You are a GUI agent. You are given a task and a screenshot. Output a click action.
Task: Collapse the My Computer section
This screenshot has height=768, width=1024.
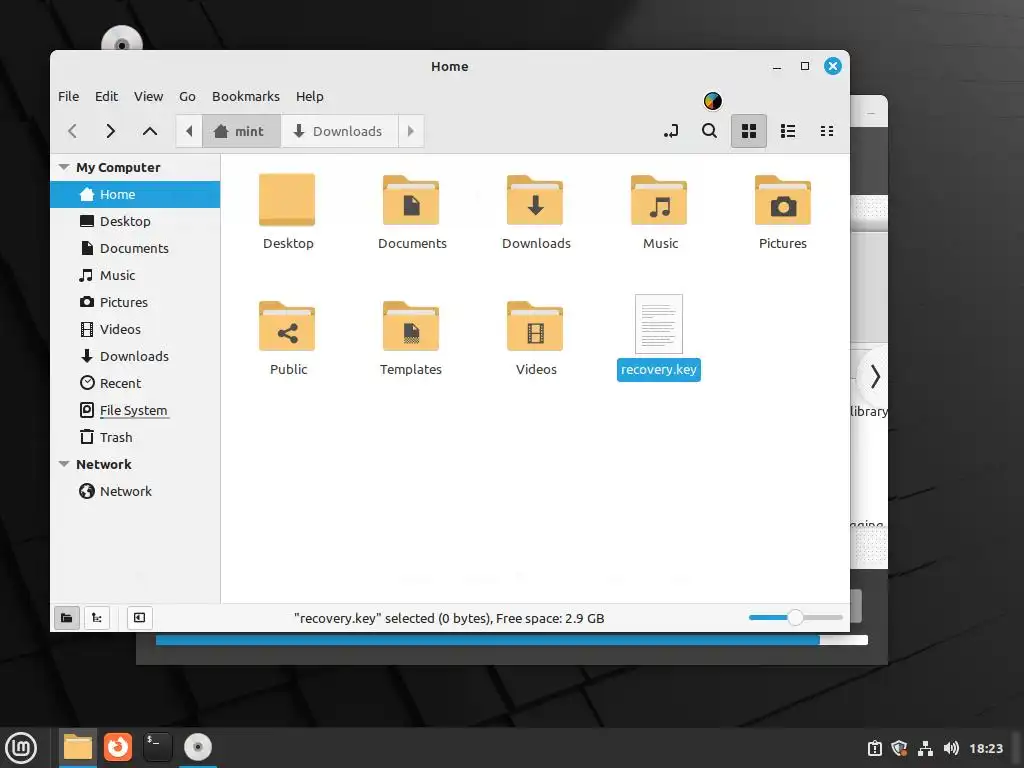pos(64,167)
